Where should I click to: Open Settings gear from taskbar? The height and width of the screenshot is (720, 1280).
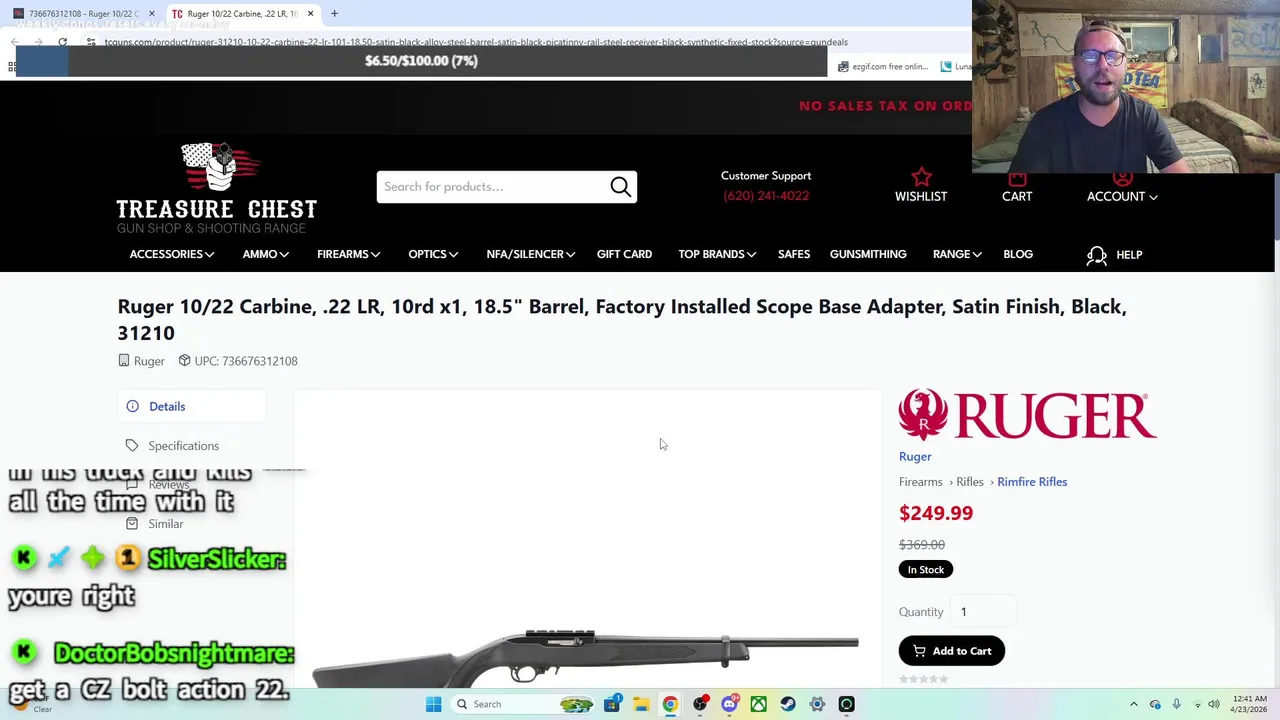(x=817, y=704)
